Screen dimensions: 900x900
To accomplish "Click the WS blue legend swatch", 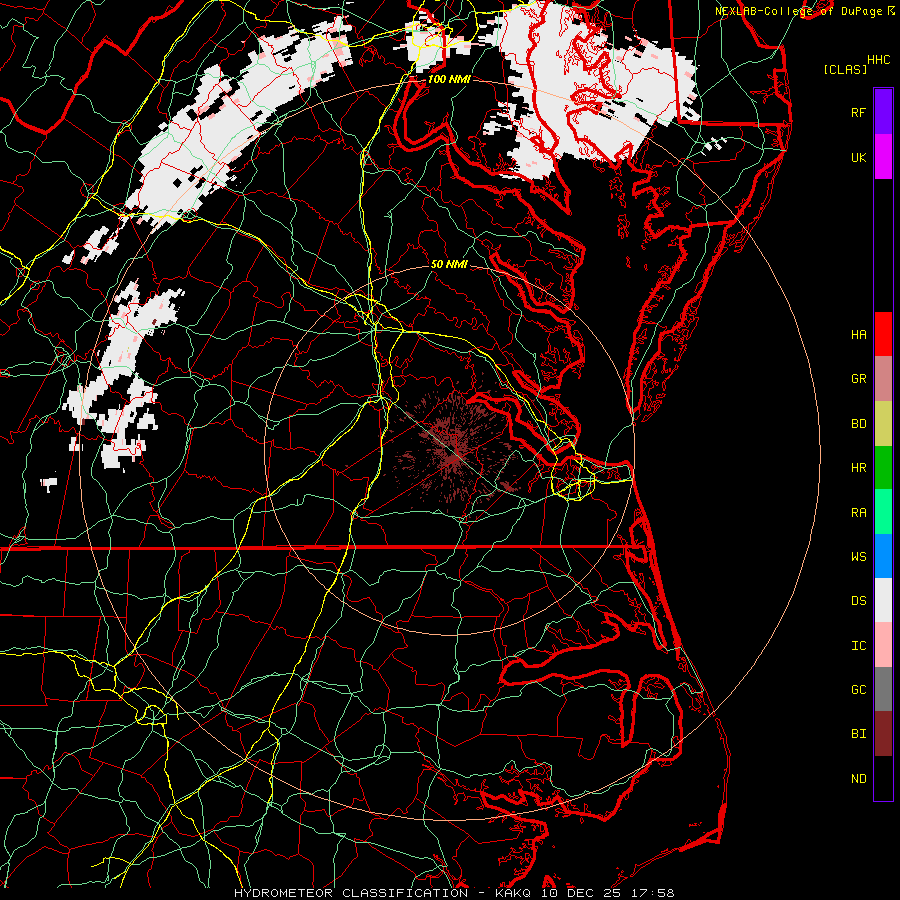I will (x=883, y=556).
